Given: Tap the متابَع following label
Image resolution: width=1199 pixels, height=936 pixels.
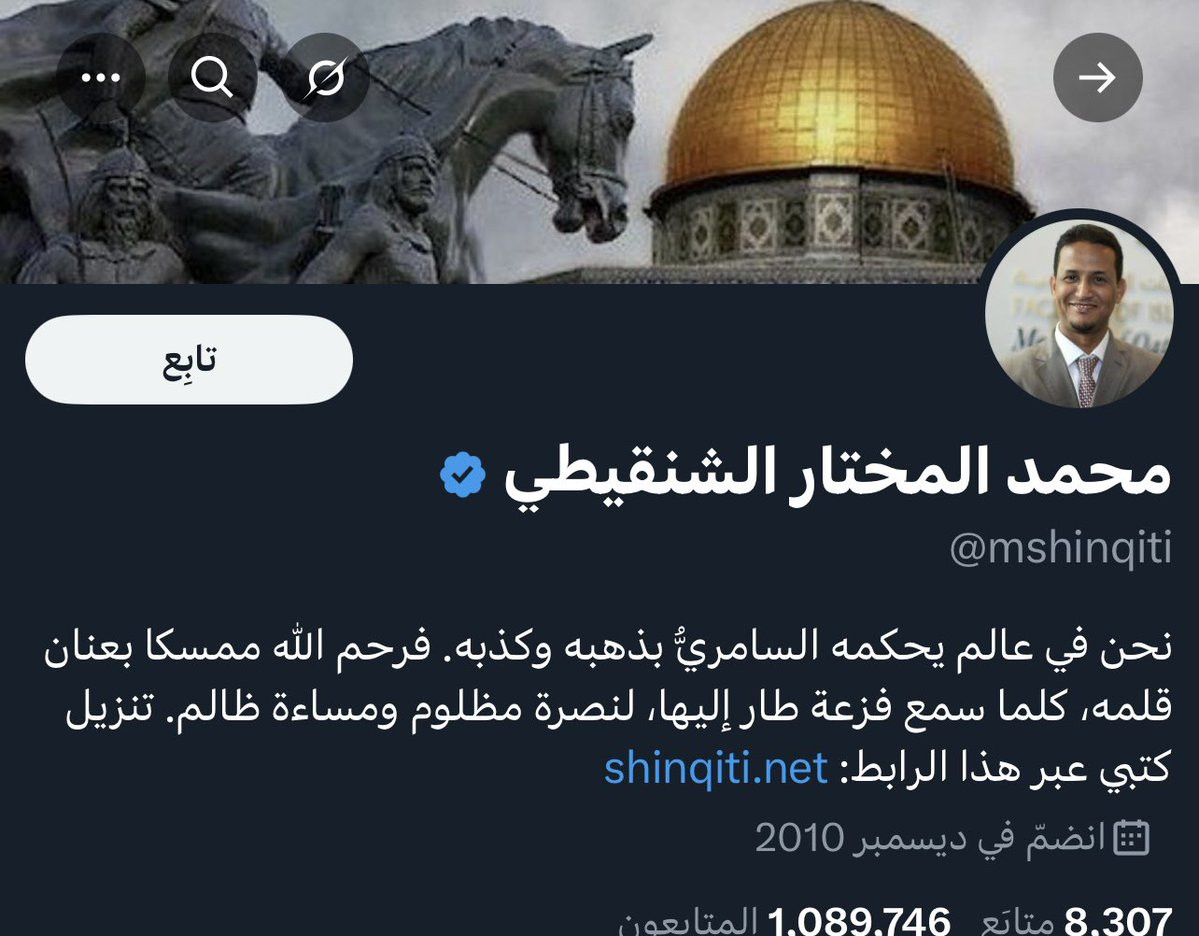Looking at the screenshot, I should coord(1017,921).
